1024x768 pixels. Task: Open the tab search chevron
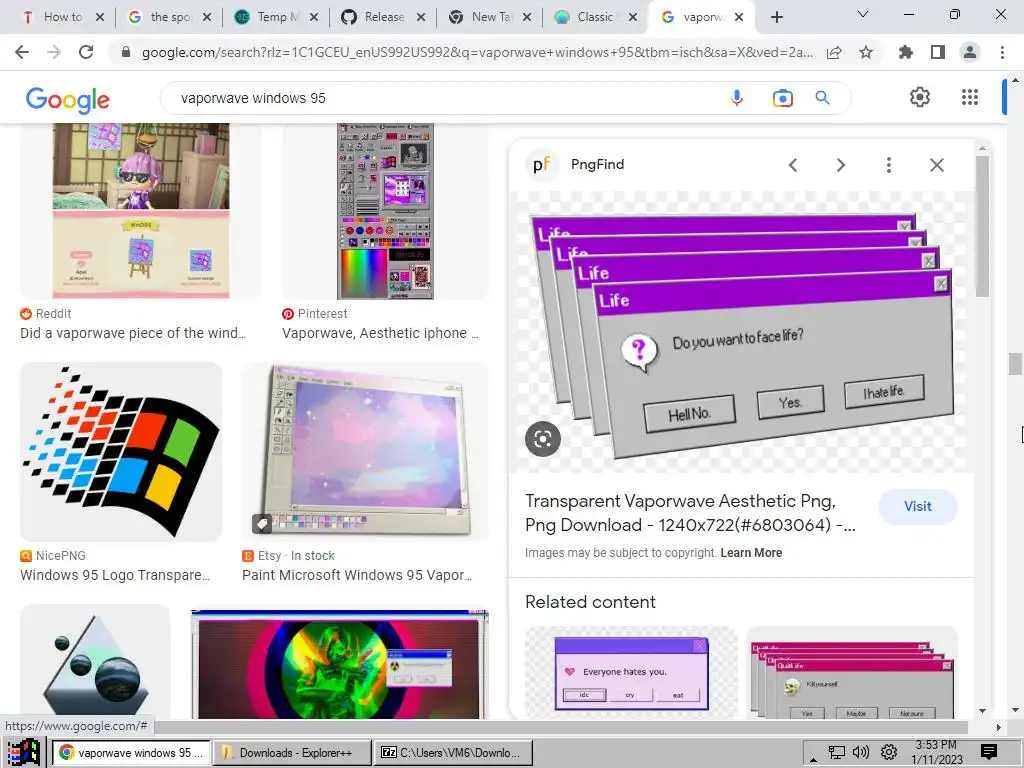click(863, 14)
